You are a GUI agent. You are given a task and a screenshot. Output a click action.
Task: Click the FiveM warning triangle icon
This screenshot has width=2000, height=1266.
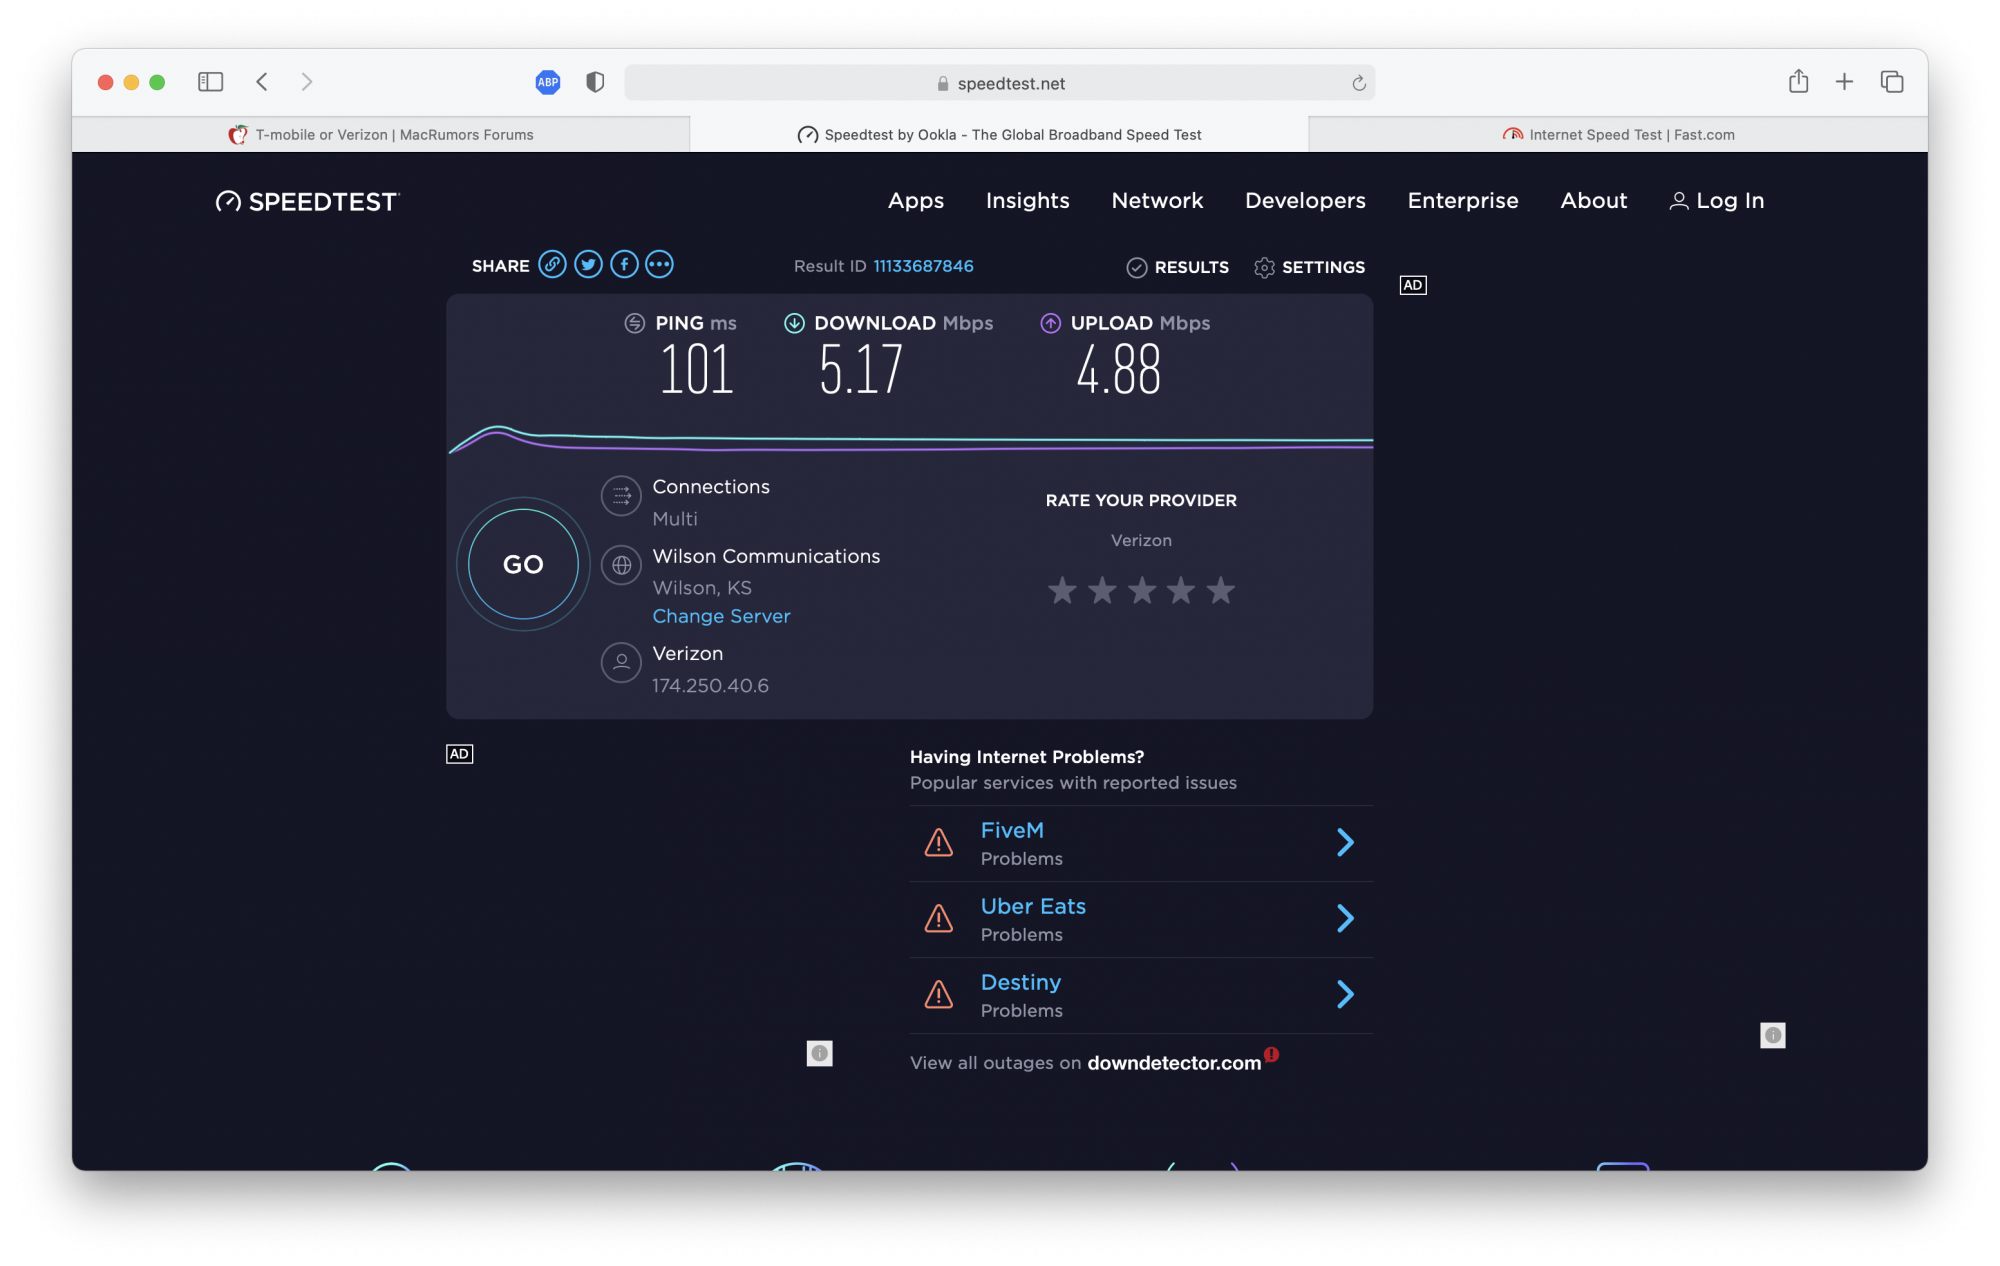click(938, 843)
